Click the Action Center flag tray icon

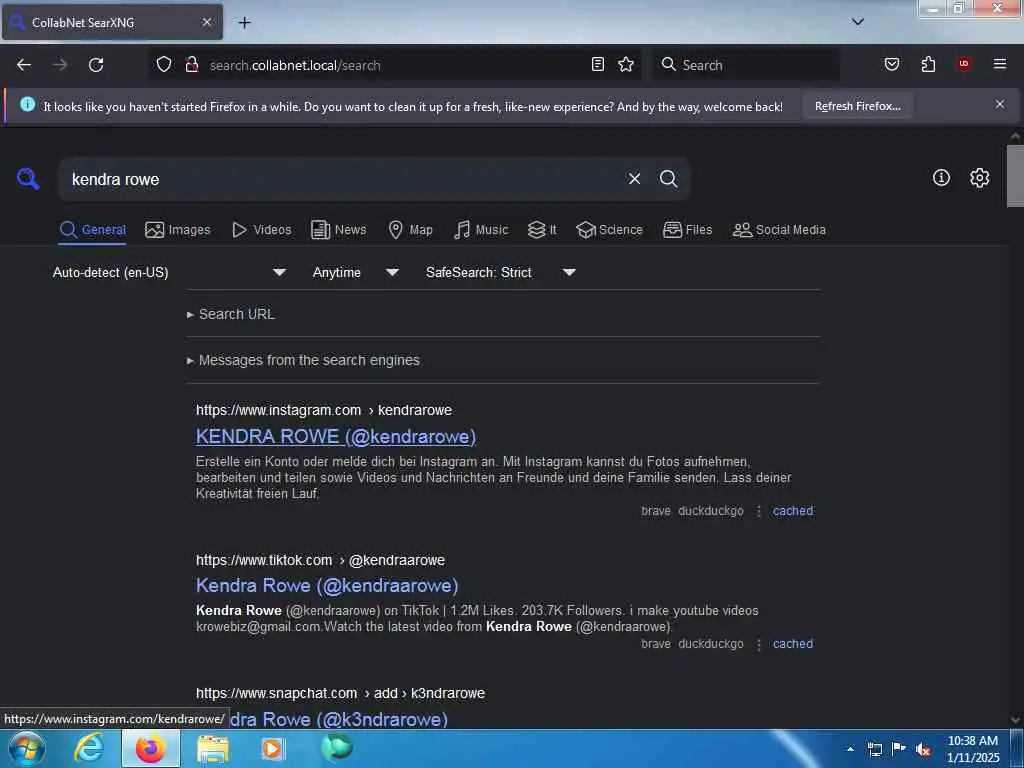coord(899,749)
